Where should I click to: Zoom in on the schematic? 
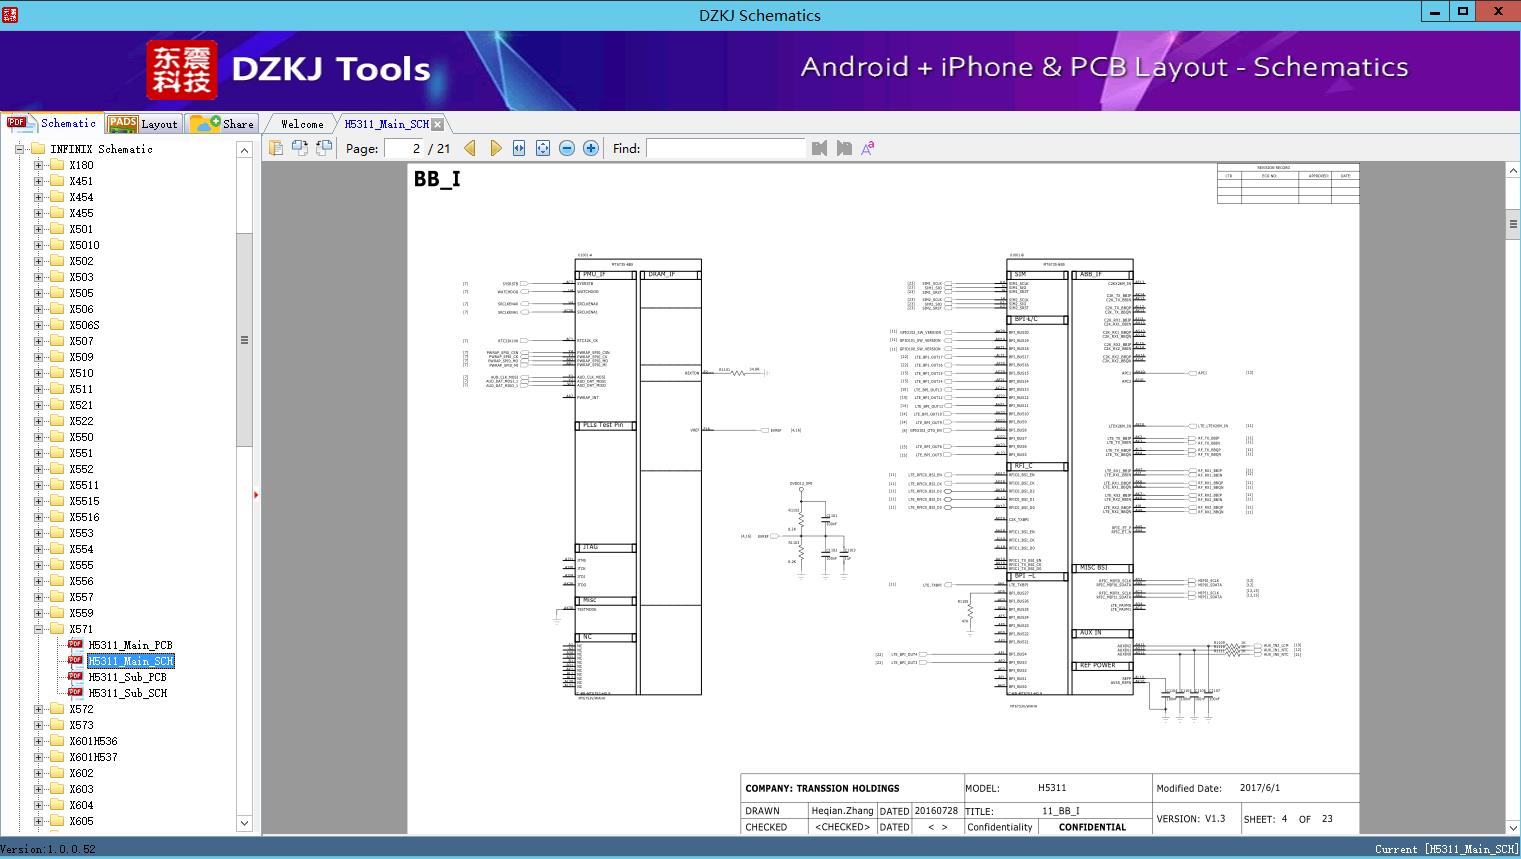[591, 148]
